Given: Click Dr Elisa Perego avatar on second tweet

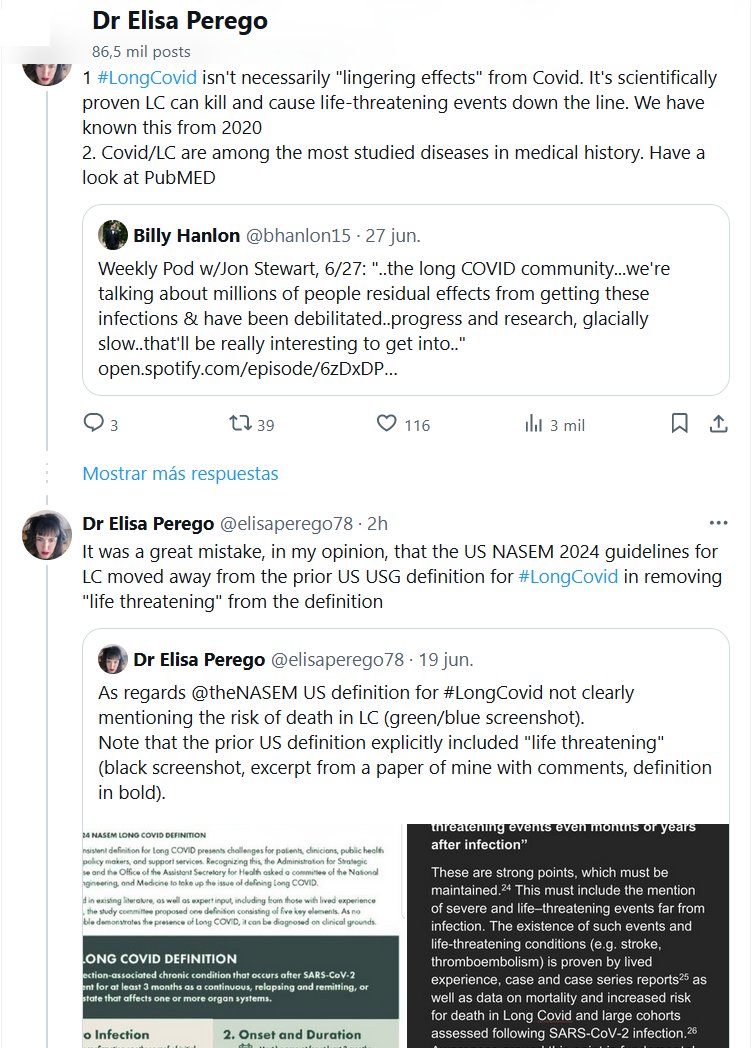Looking at the screenshot, I should tap(46, 535).
